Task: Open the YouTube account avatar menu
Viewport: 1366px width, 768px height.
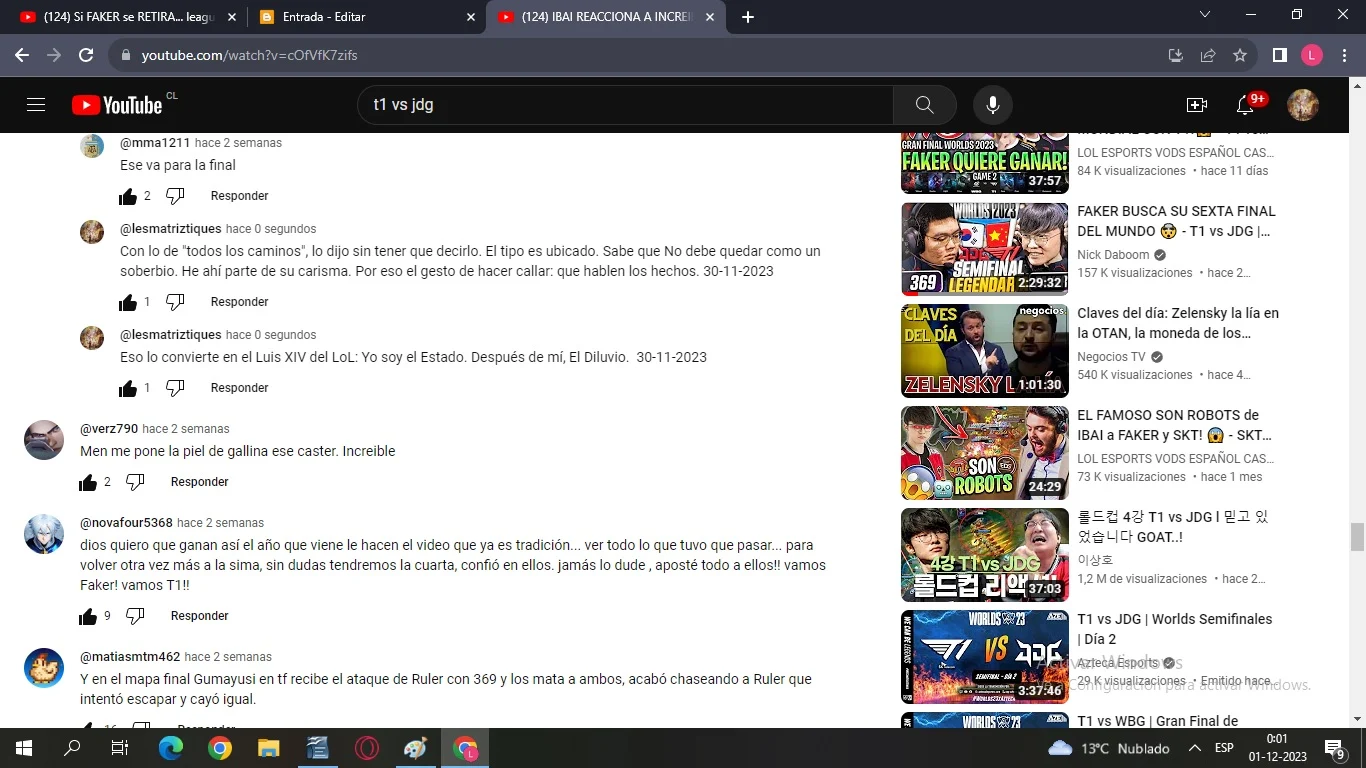Action: click(x=1303, y=105)
